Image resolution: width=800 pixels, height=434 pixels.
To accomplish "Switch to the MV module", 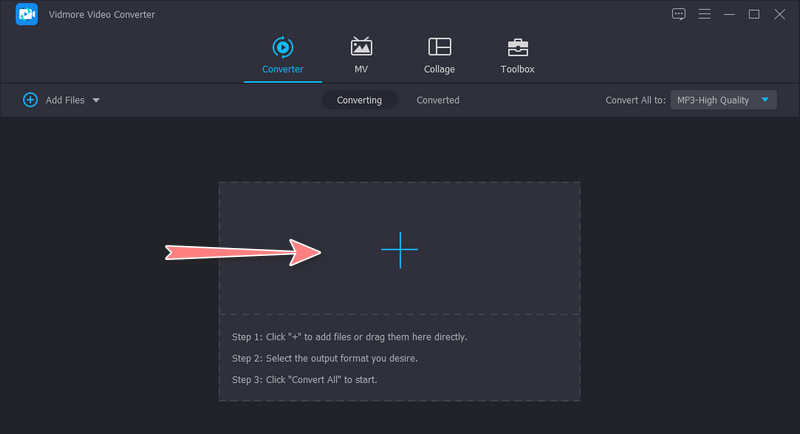I will pyautogui.click(x=361, y=47).
